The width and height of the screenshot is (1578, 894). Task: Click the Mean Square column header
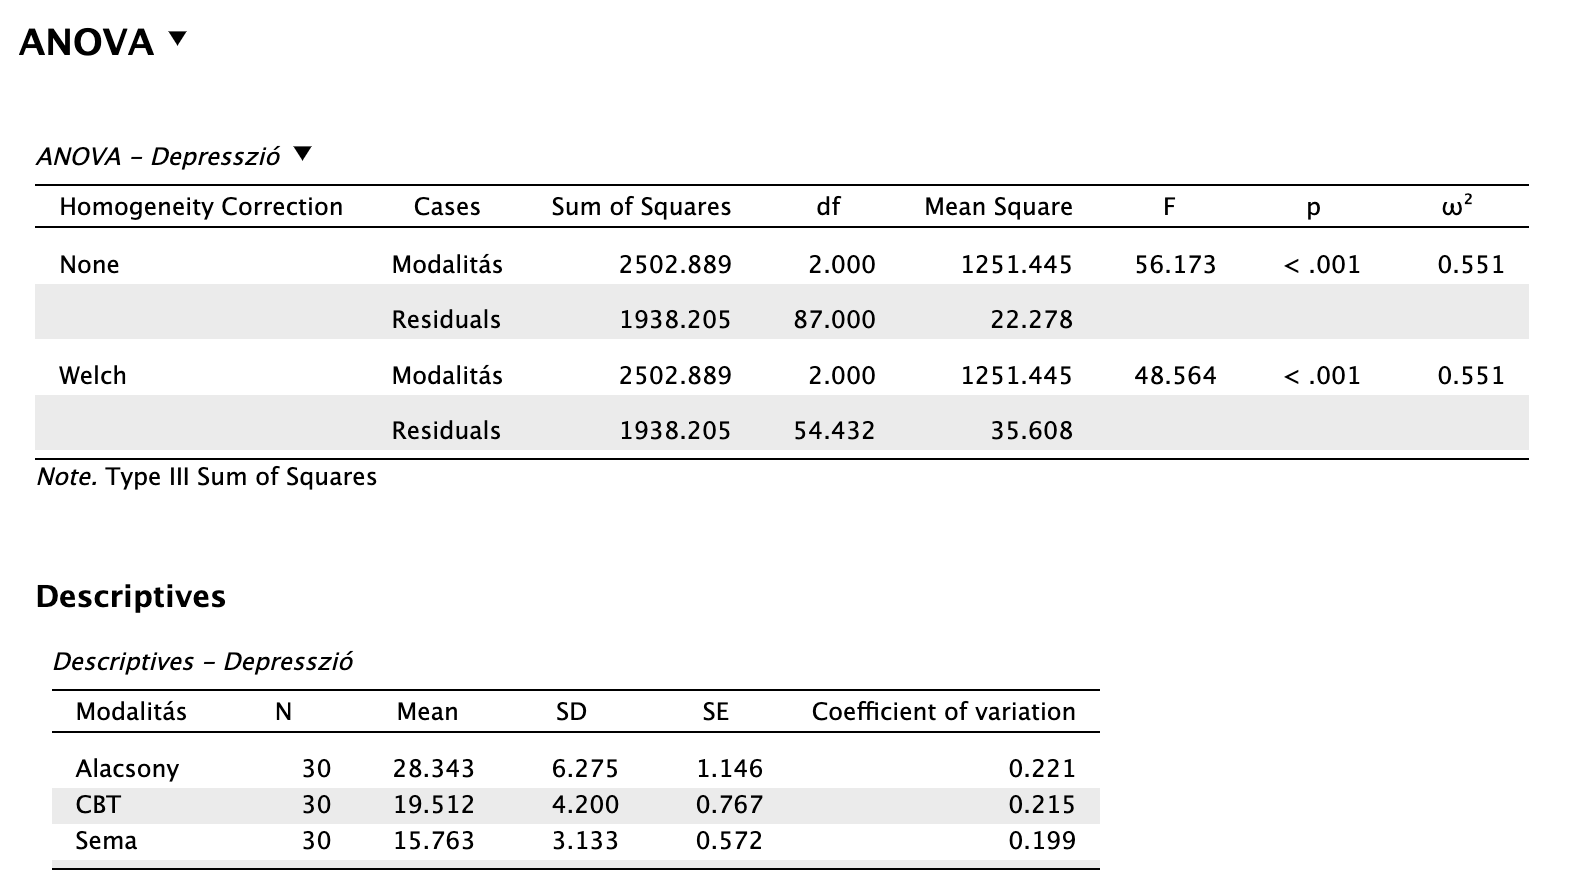tap(997, 207)
